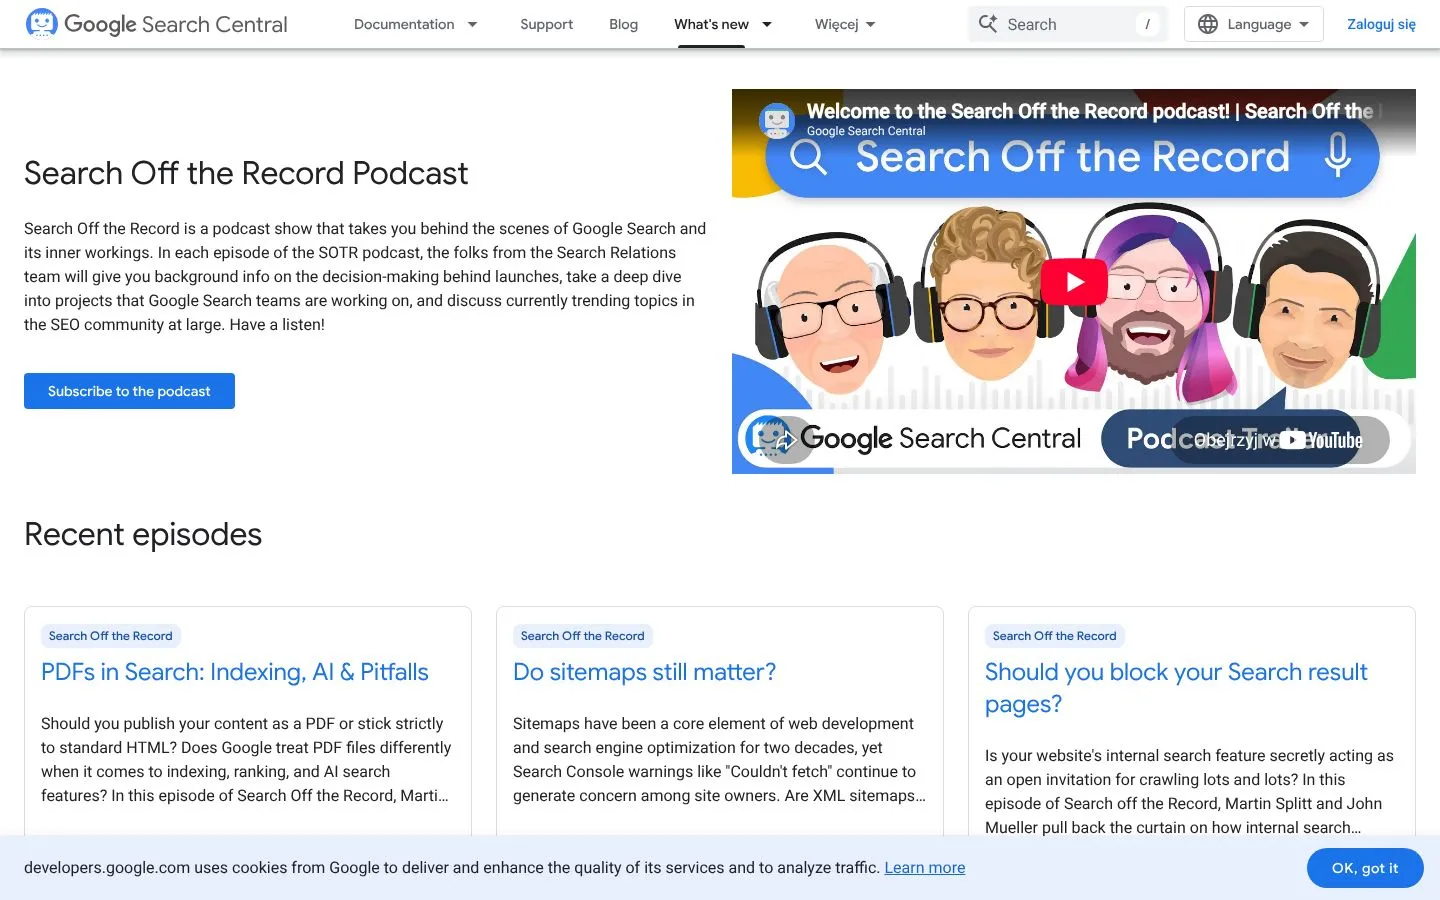
Task: Click the video share arrow icon
Action: pyautogui.click(x=786, y=440)
